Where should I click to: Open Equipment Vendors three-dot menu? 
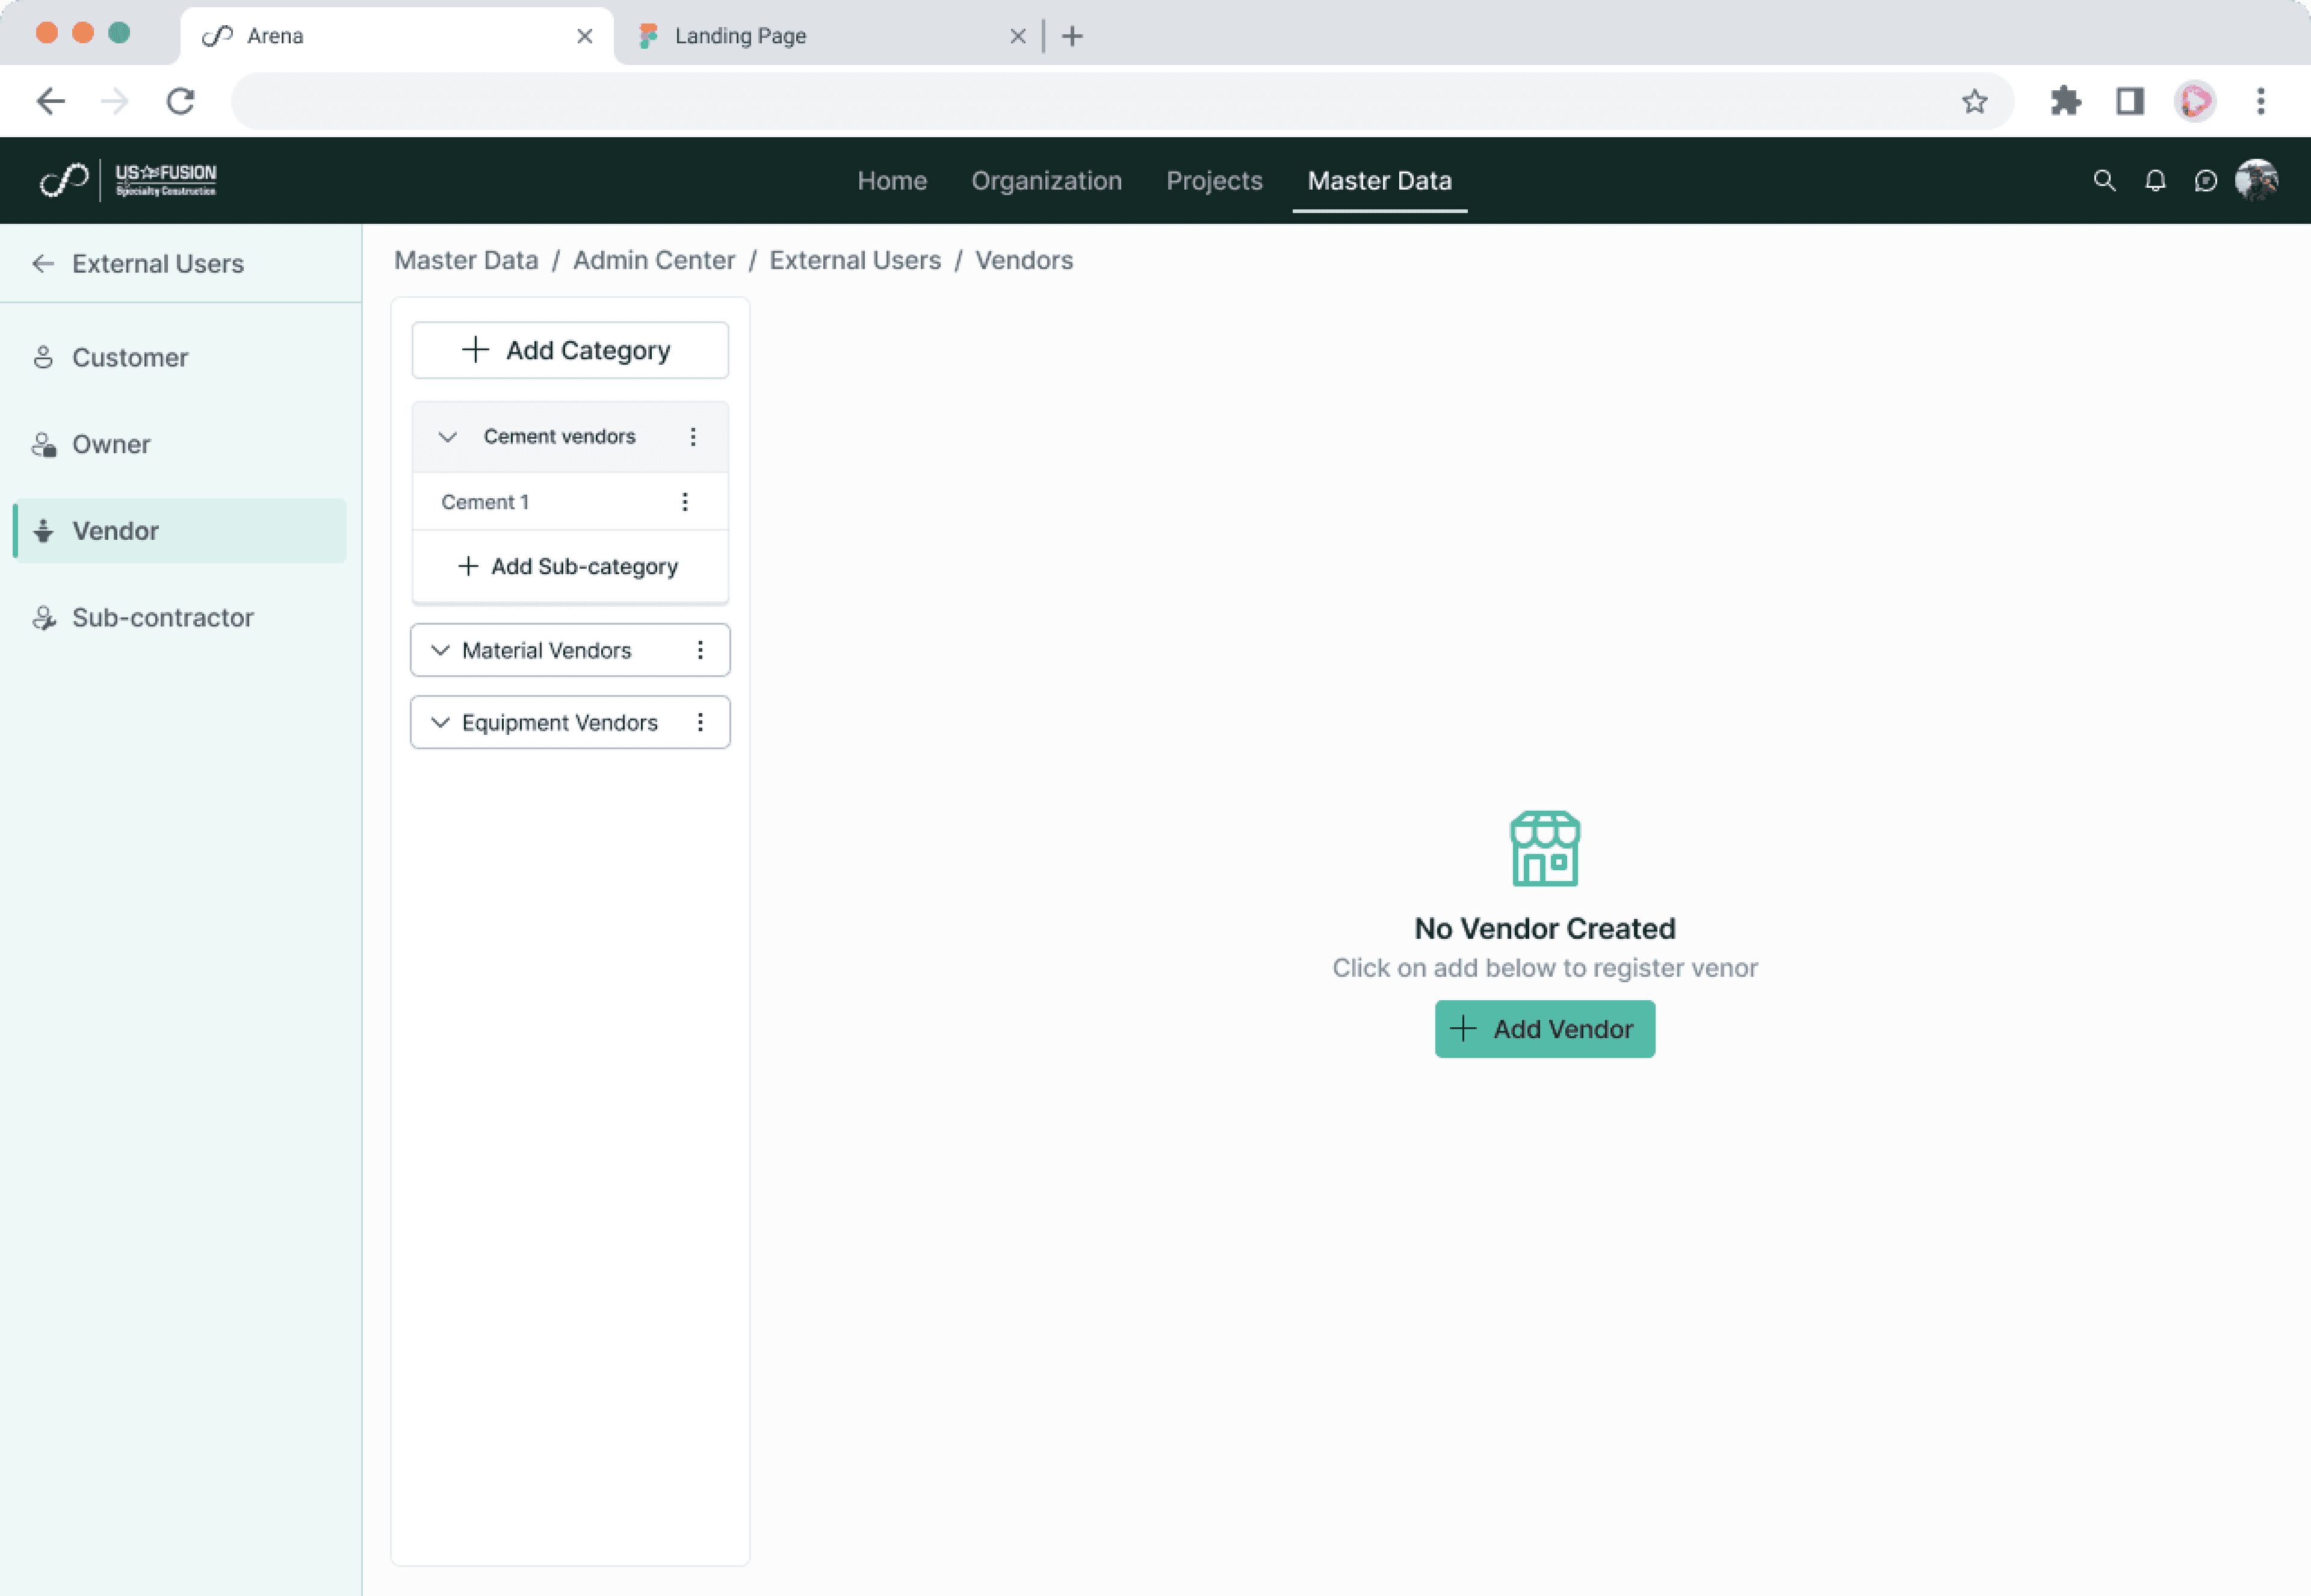(700, 723)
